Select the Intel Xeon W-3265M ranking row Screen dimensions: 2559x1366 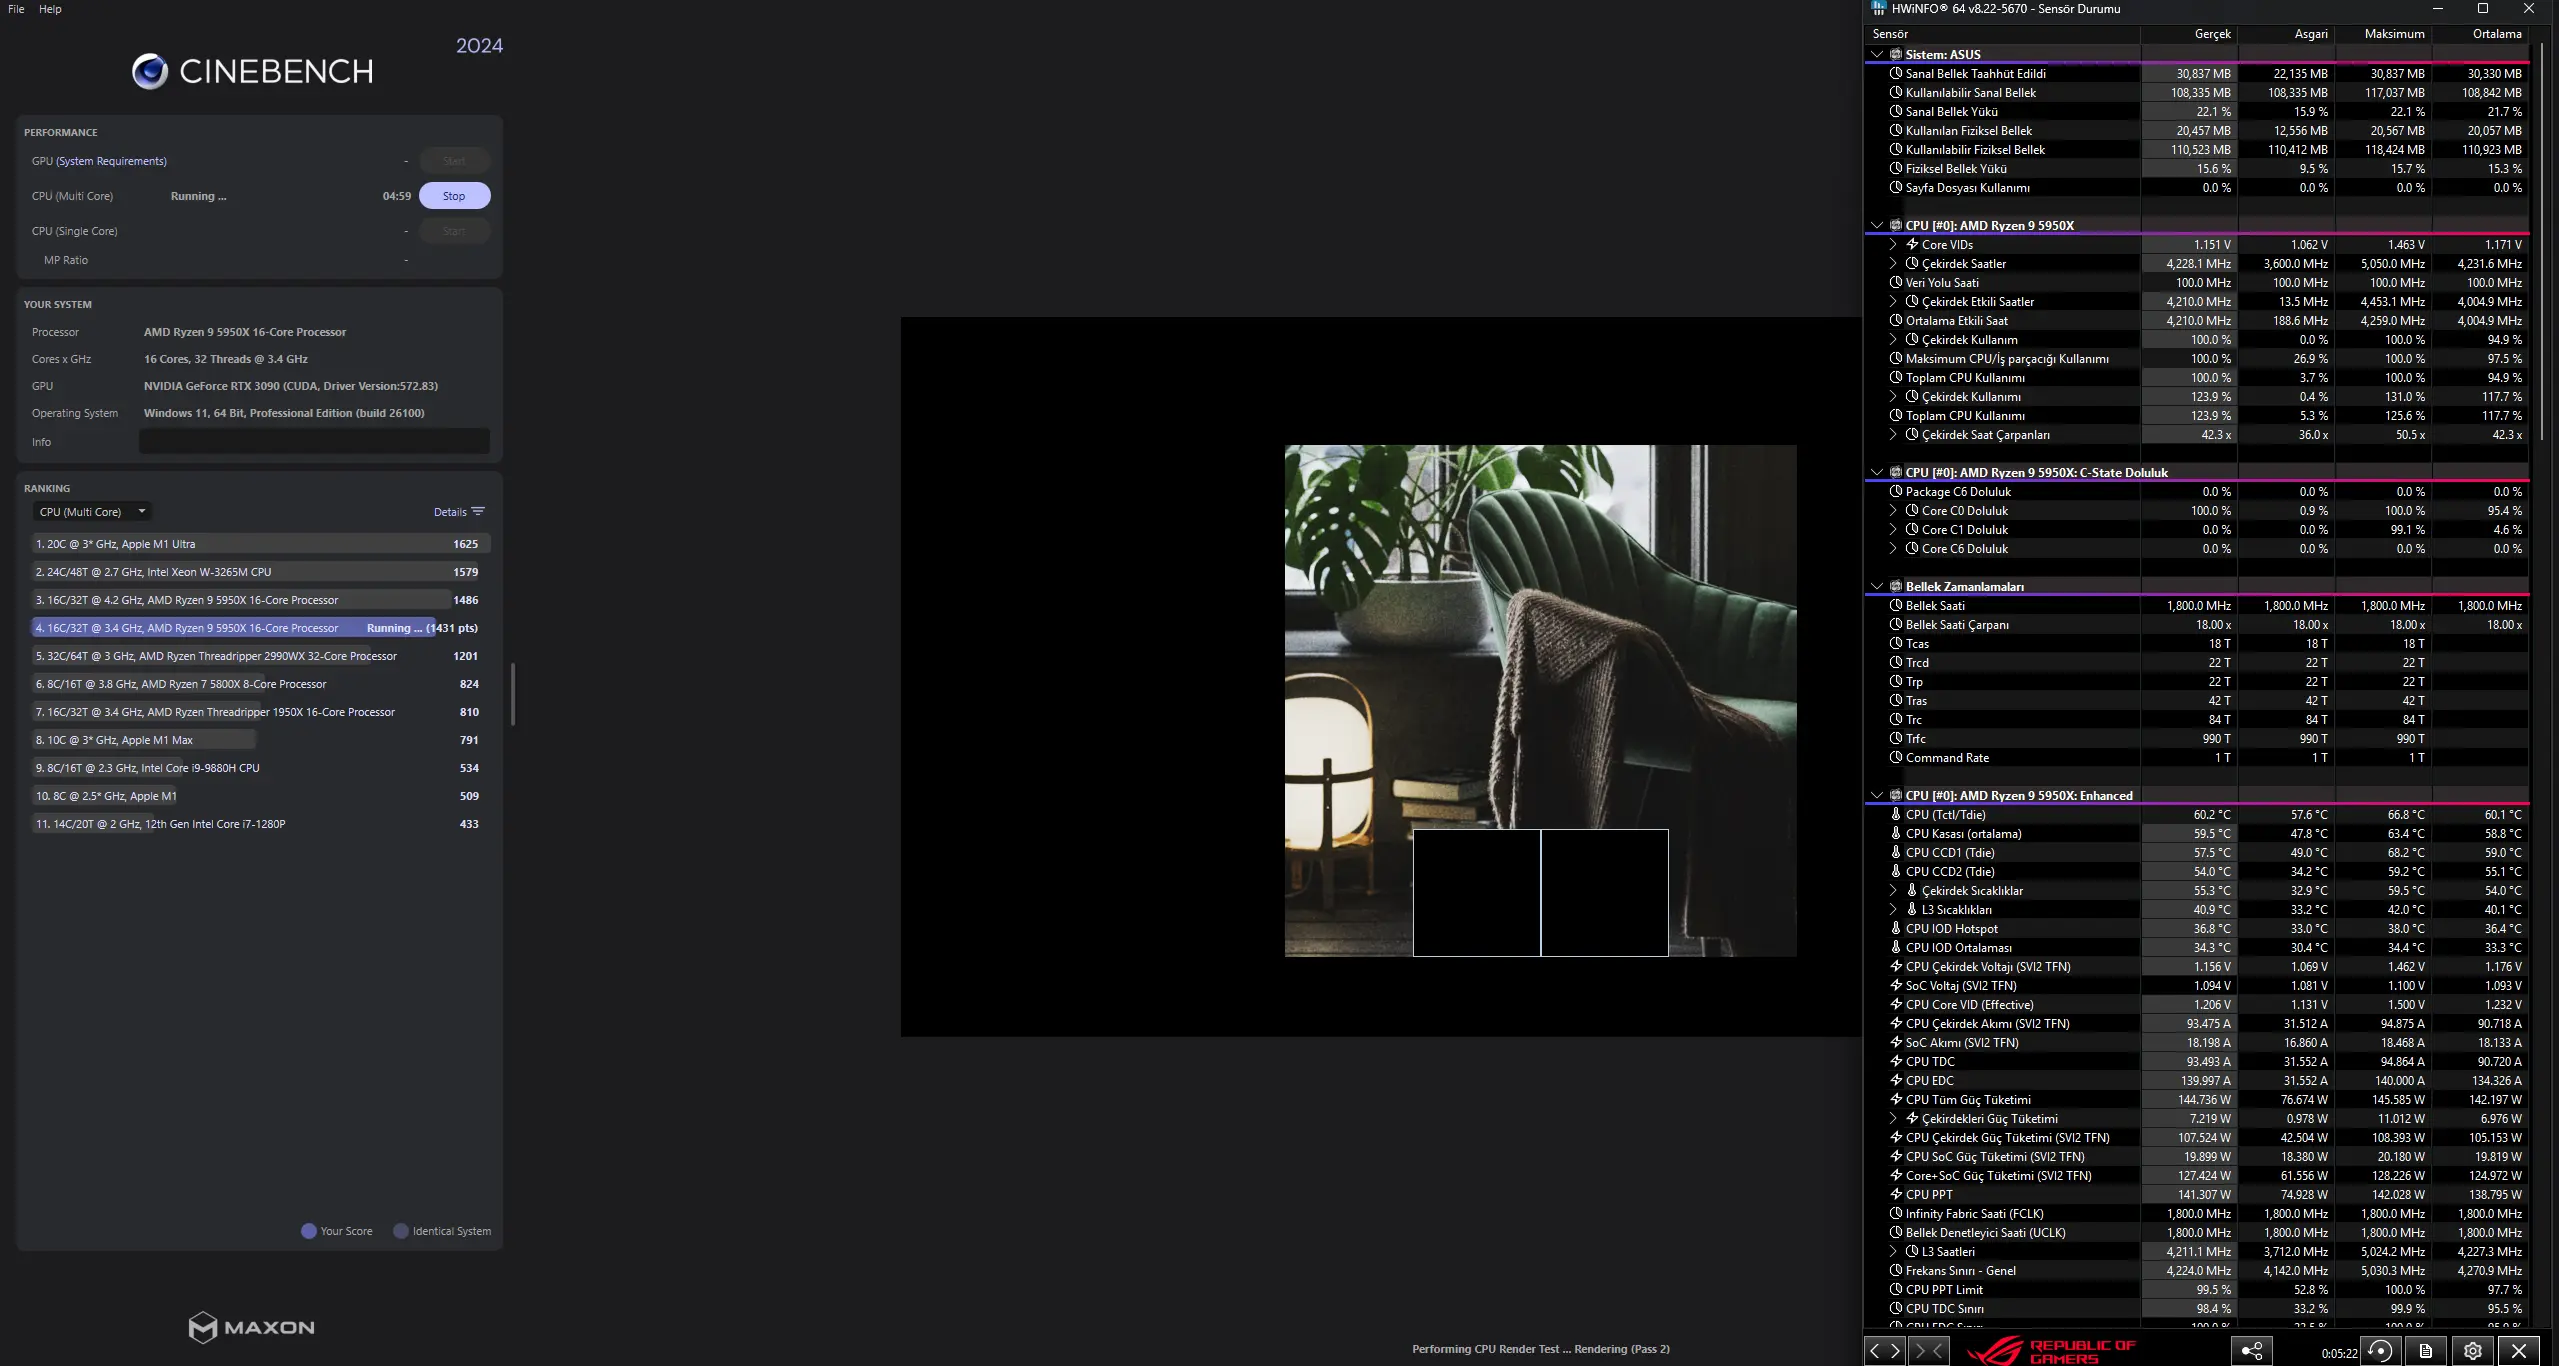(x=260, y=572)
